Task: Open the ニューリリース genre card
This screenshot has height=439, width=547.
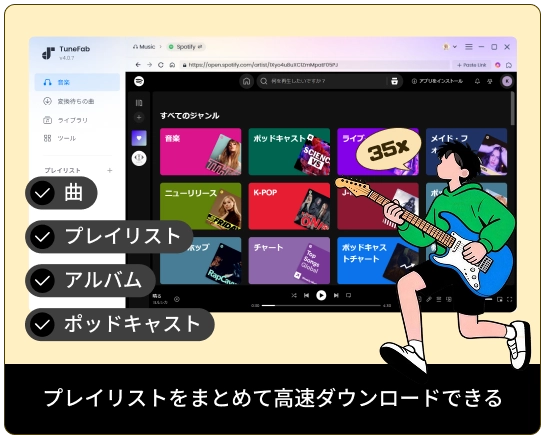Action: [x=201, y=206]
